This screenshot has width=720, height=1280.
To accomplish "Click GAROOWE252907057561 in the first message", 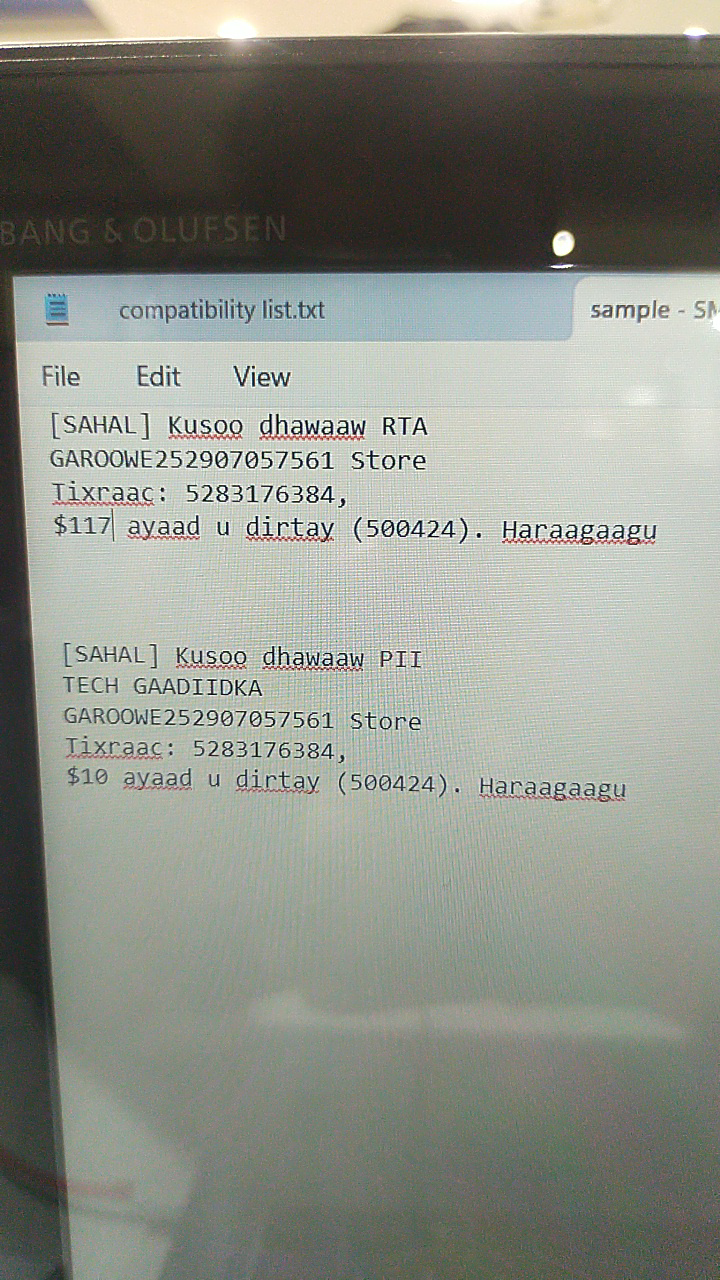I will 192,461.
